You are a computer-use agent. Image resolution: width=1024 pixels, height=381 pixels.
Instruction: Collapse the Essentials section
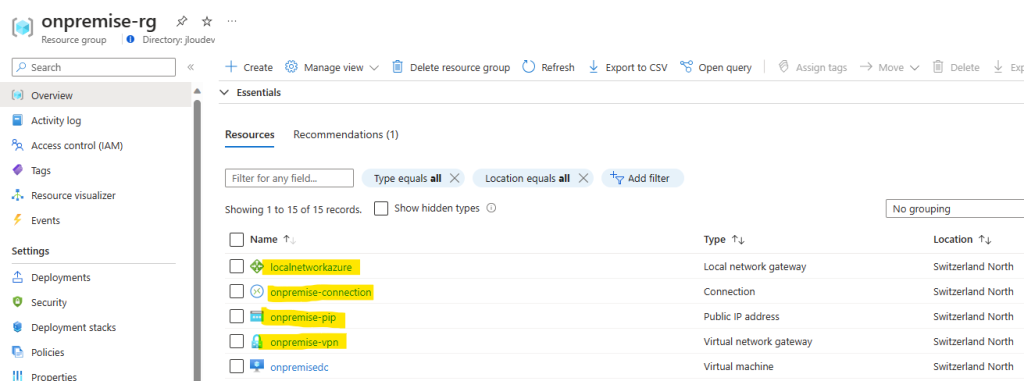coord(225,93)
